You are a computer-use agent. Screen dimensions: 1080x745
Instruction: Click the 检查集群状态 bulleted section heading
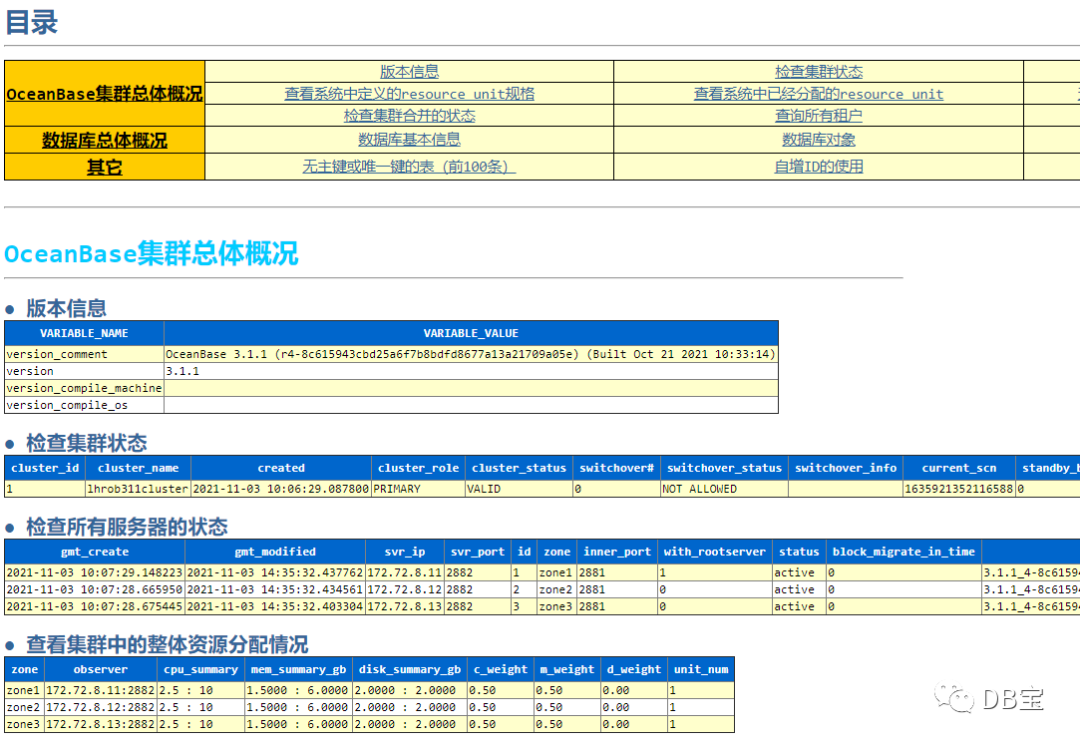pos(87,443)
